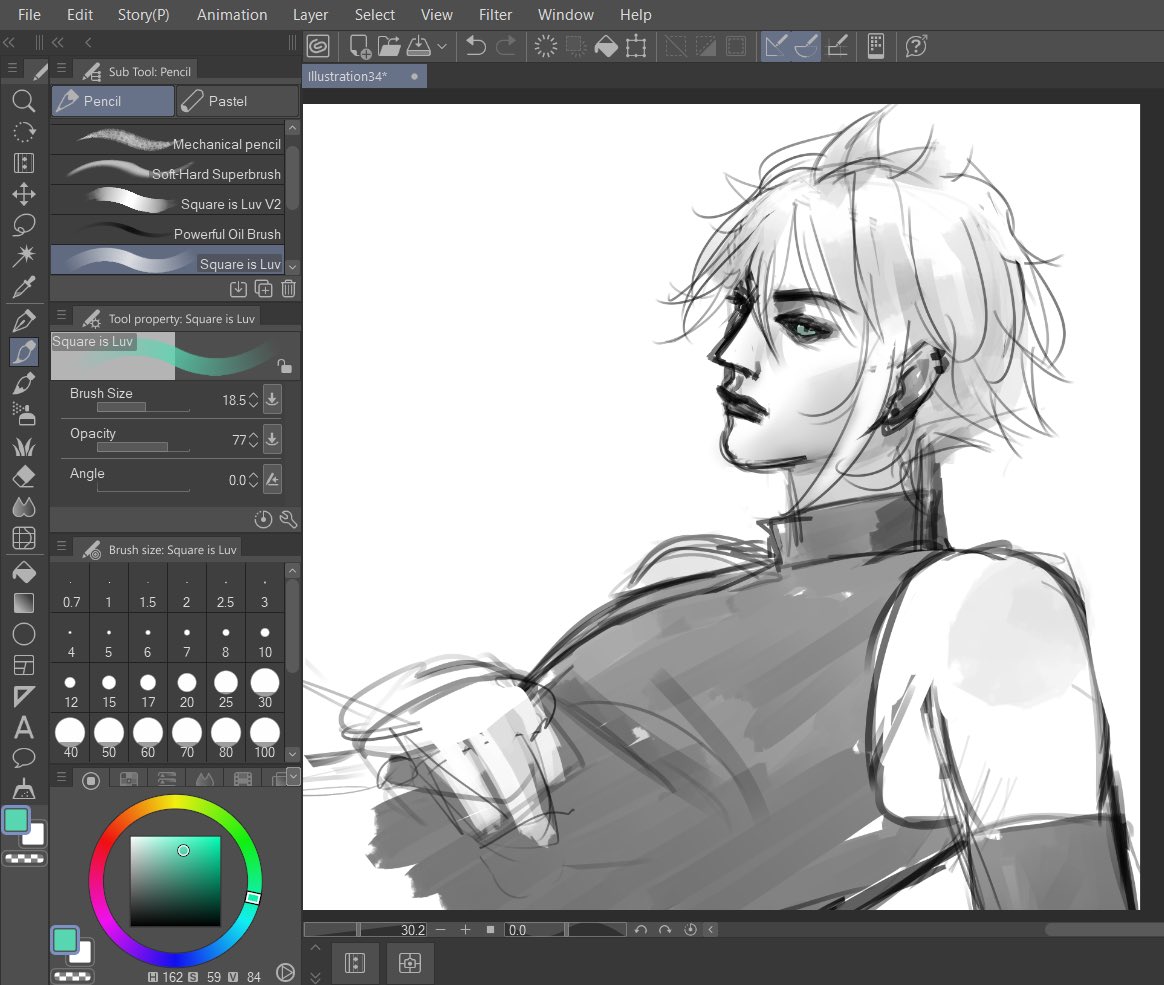Choose the Soft-Hard Superbrush
Screen dimensions: 1164x985
(168, 170)
